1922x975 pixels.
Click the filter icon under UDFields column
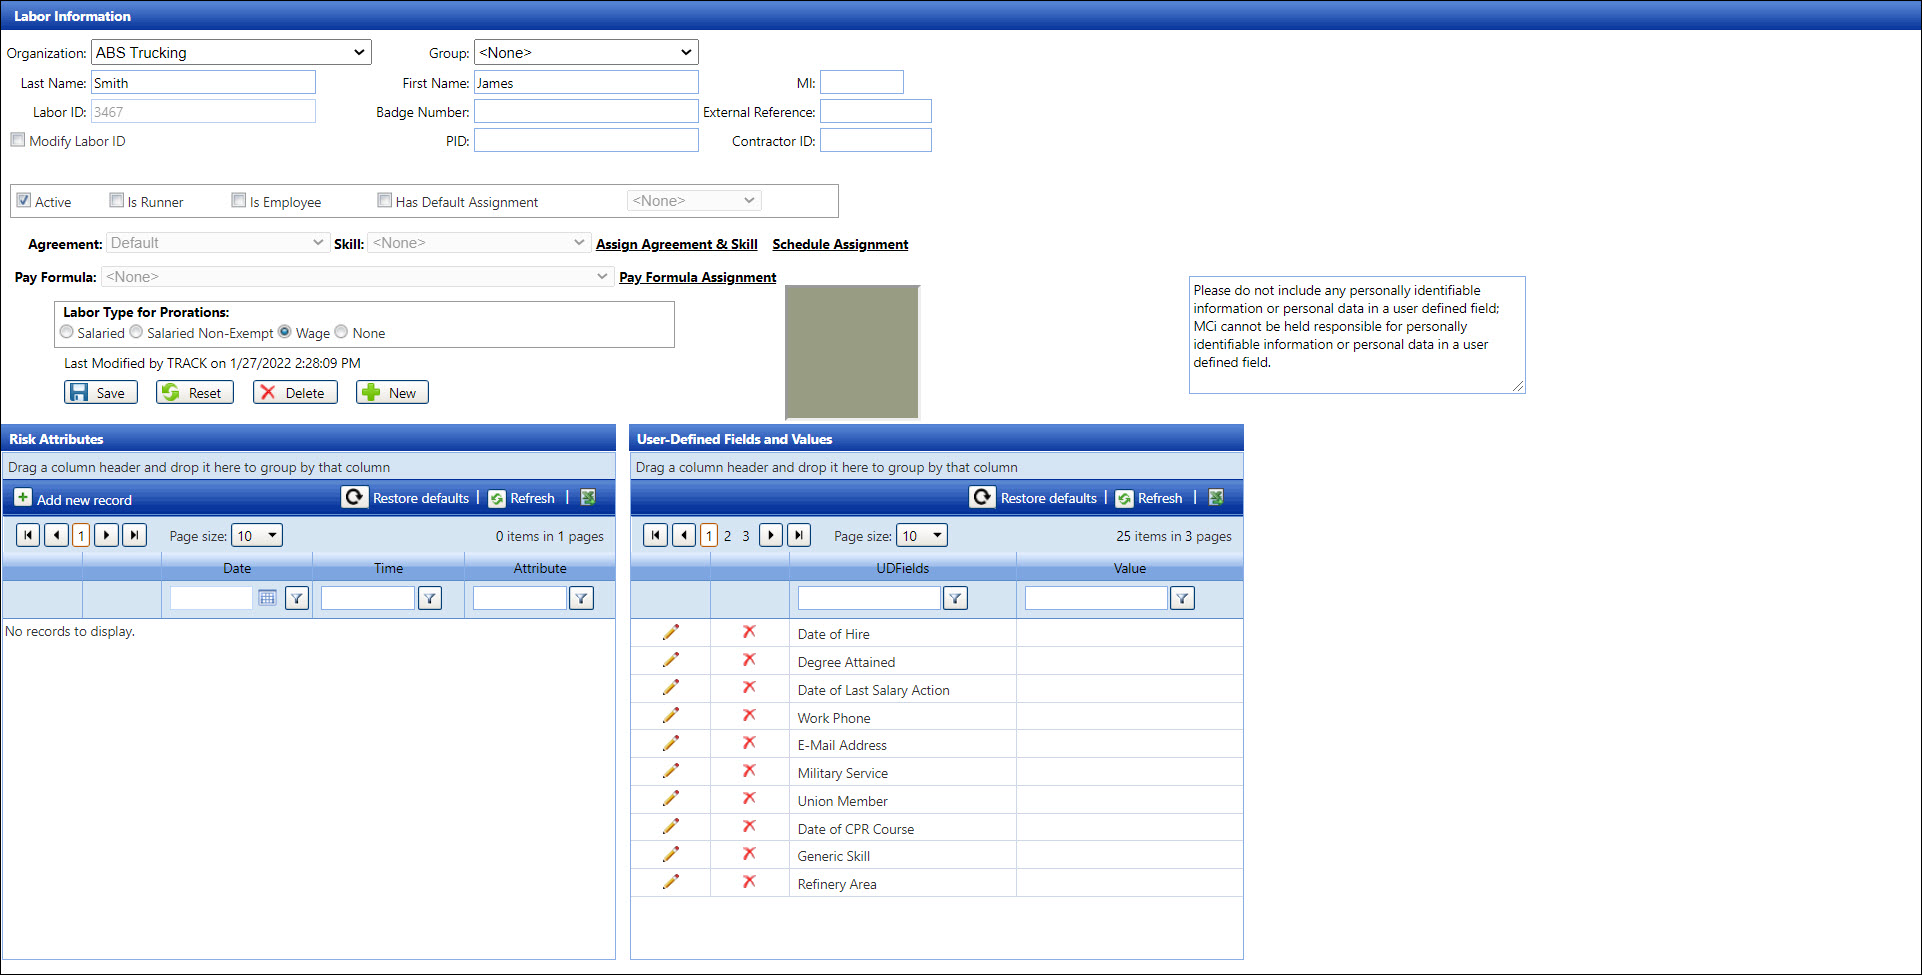[x=955, y=598]
